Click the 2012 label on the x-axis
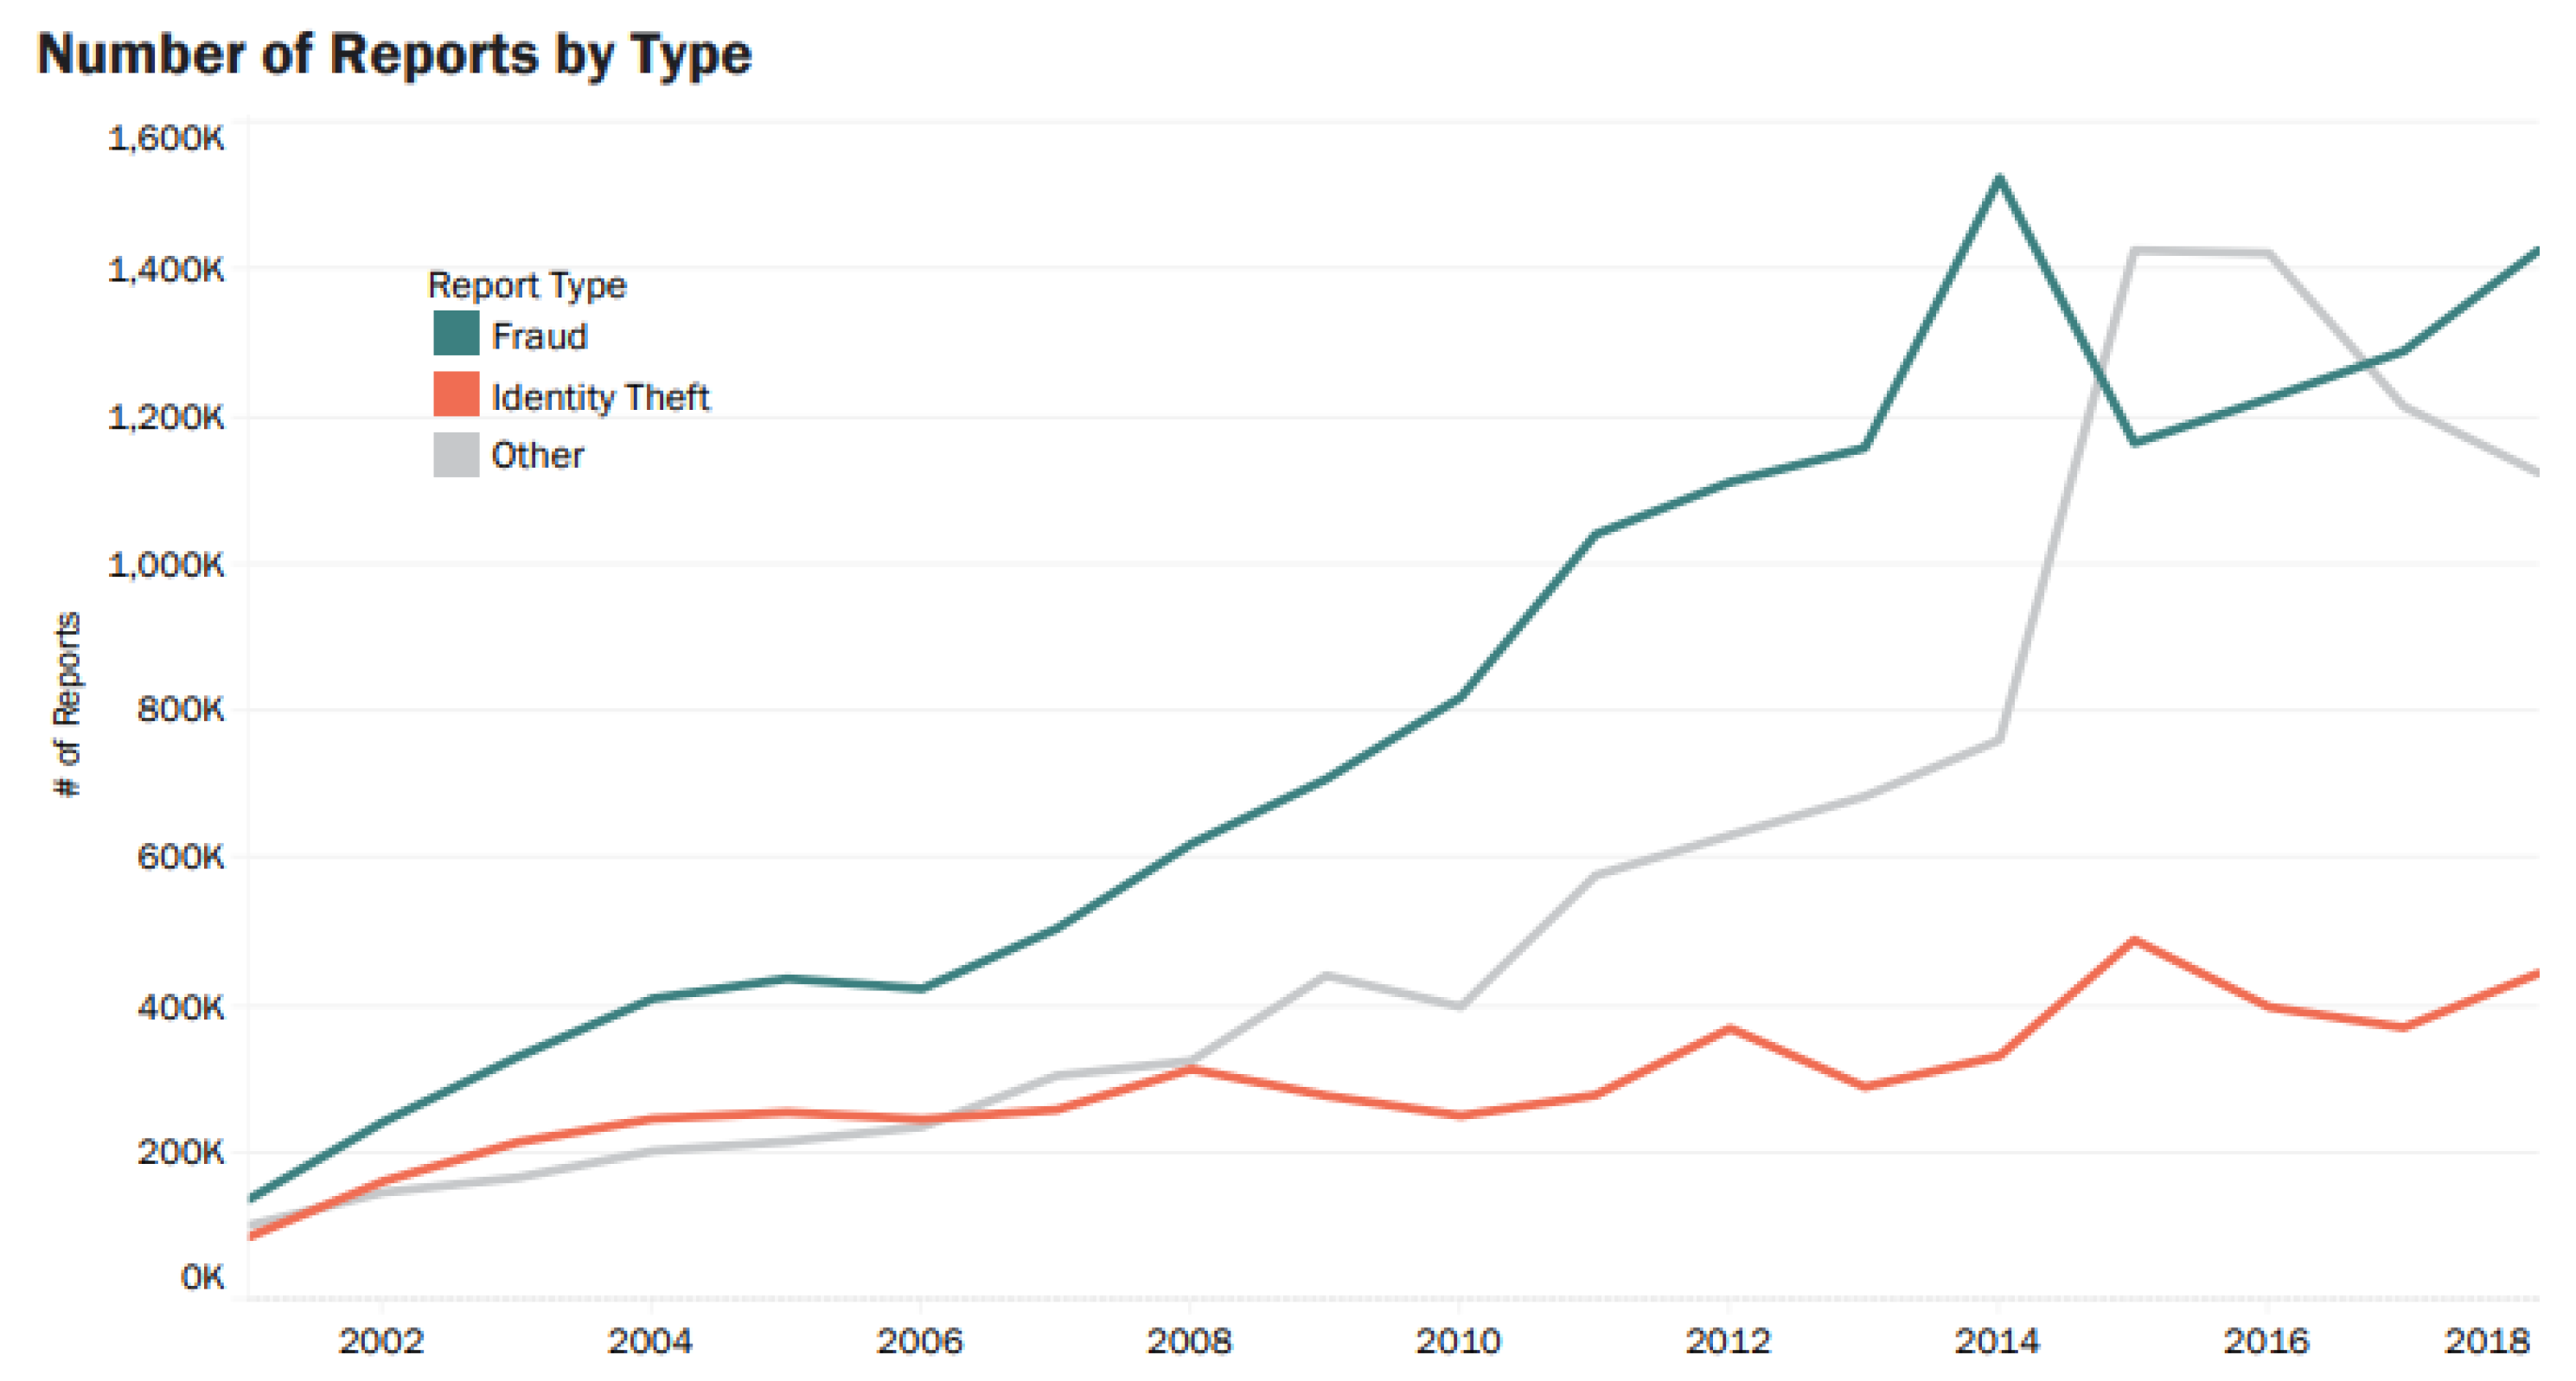This screenshot has height=1381, width=2576. [1728, 1340]
